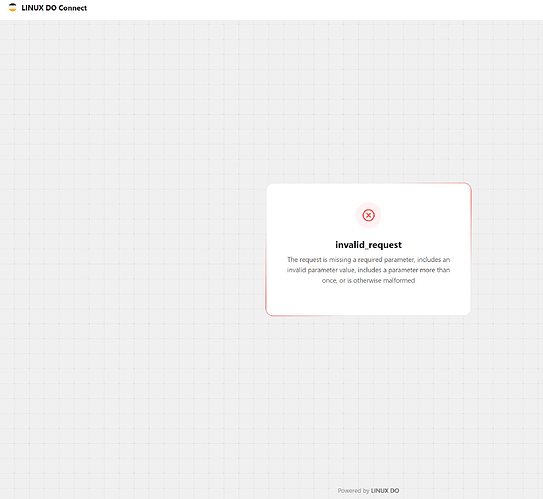Image resolution: width=543 pixels, height=499 pixels.
Task: Click the 'Powered by' footer text
Action: point(354,491)
